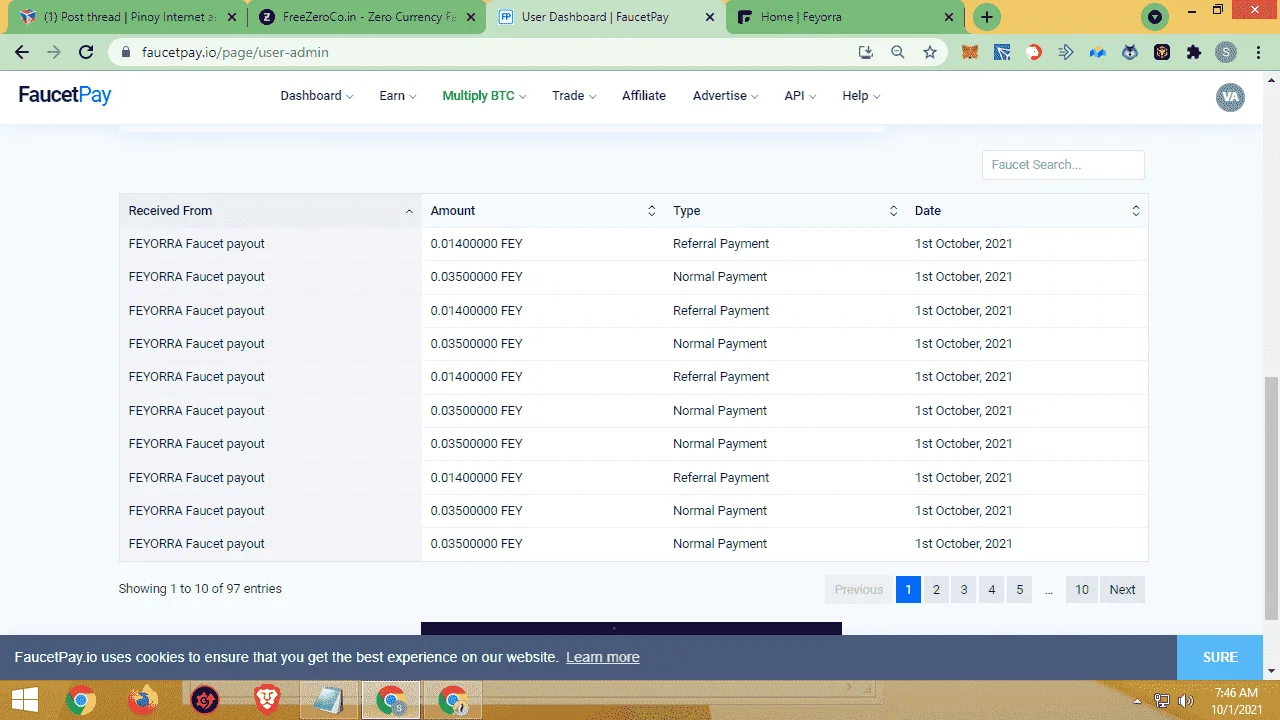Accept cookies with the SURE button
The image size is (1280, 720).
coord(1220,657)
